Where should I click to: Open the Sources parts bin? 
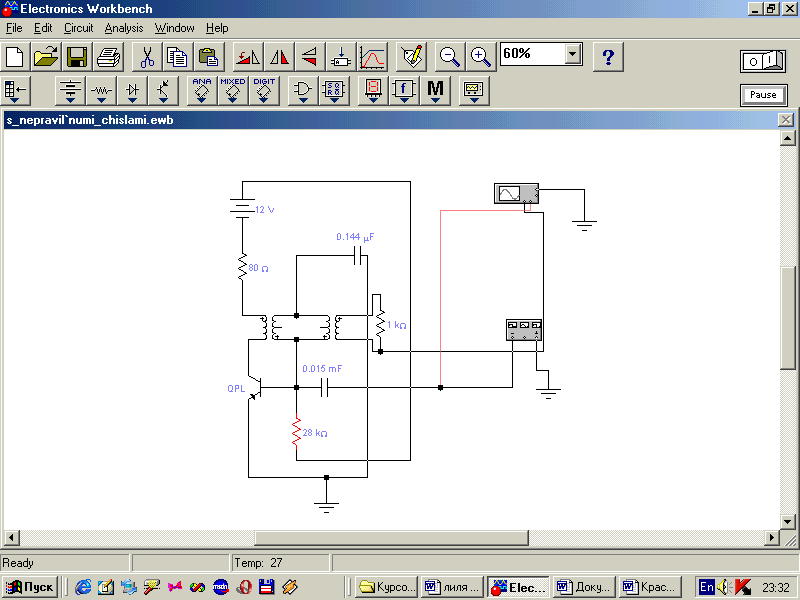70,91
